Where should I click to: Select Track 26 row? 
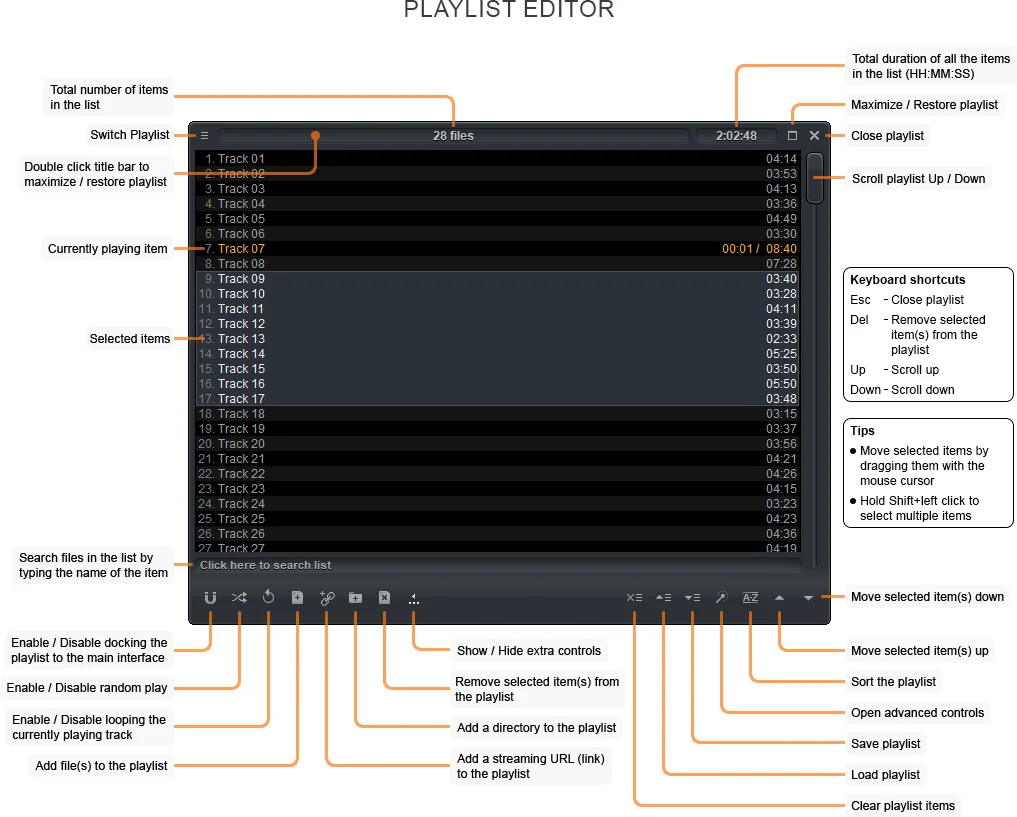pyautogui.click(x=497, y=534)
